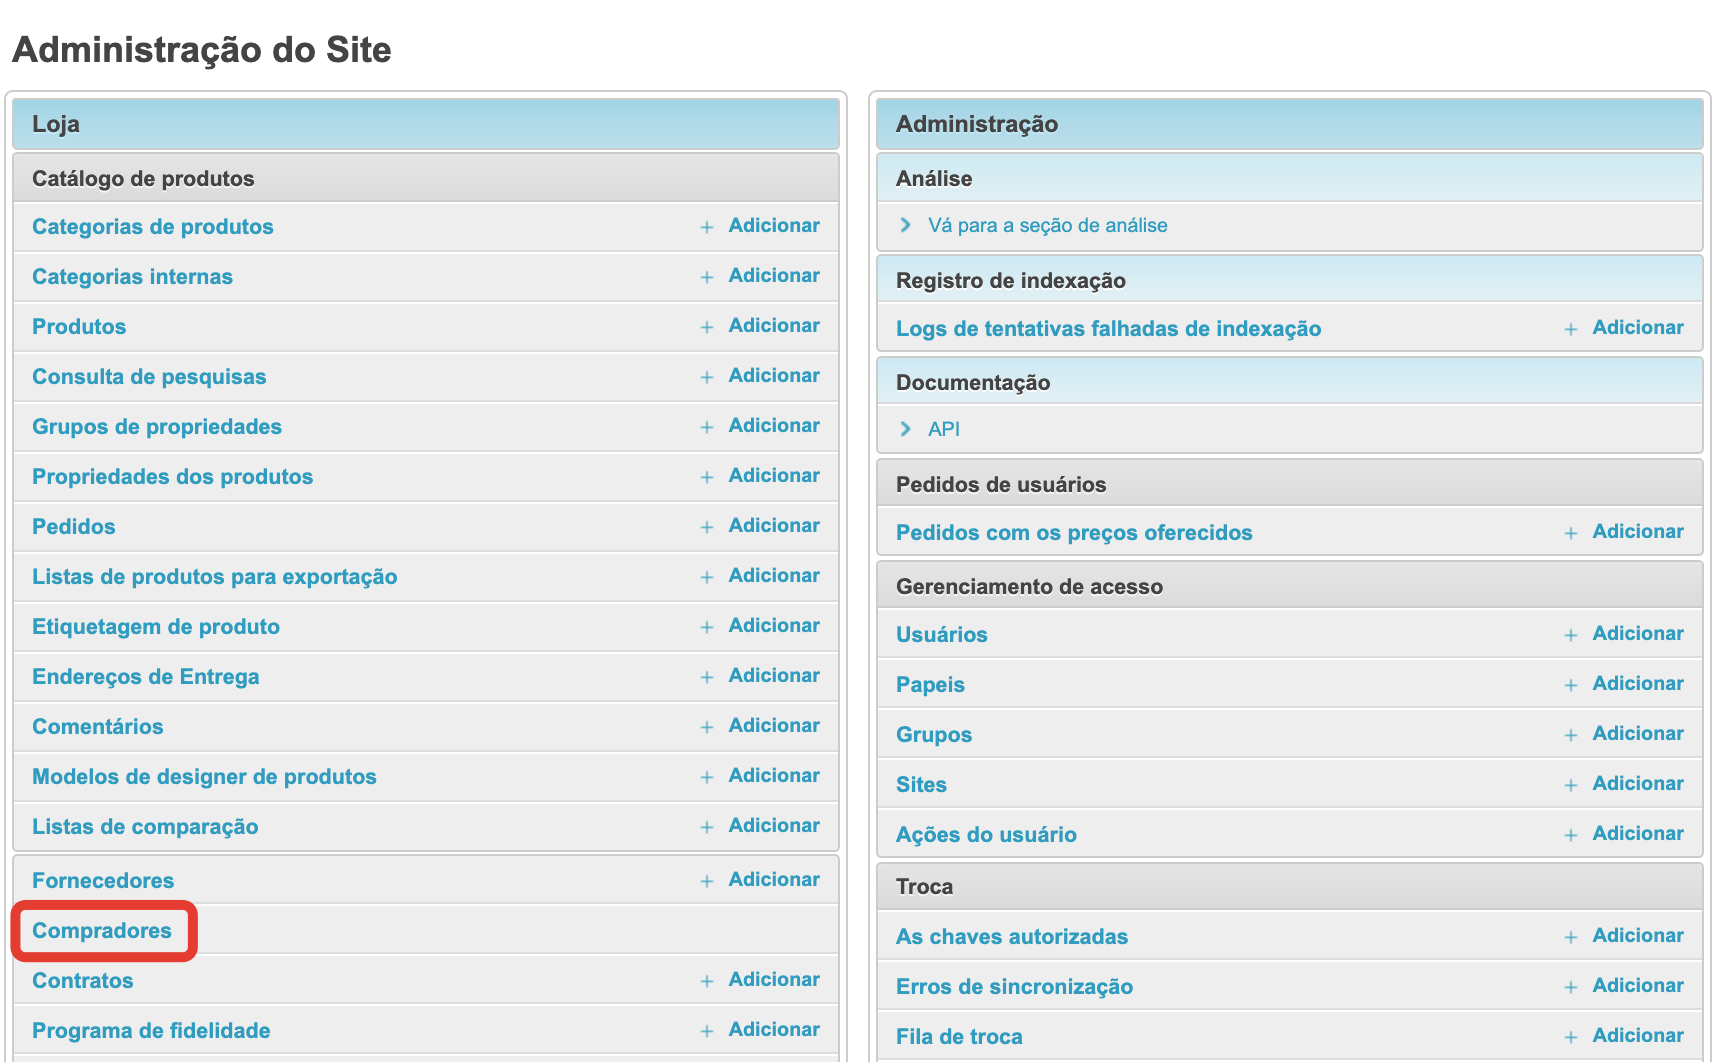Open Erros de sincronização list
This screenshot has height=1062, width=1712.
point(1014,987)
